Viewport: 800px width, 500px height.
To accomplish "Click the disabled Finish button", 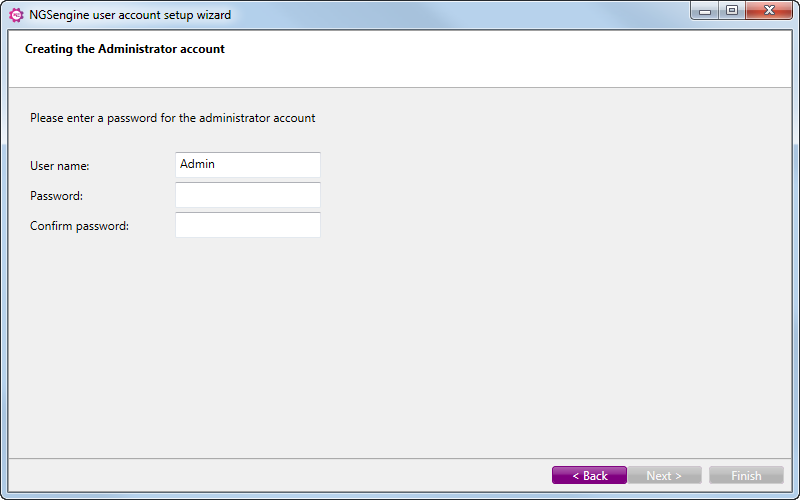I will click(x=746, y=475).
